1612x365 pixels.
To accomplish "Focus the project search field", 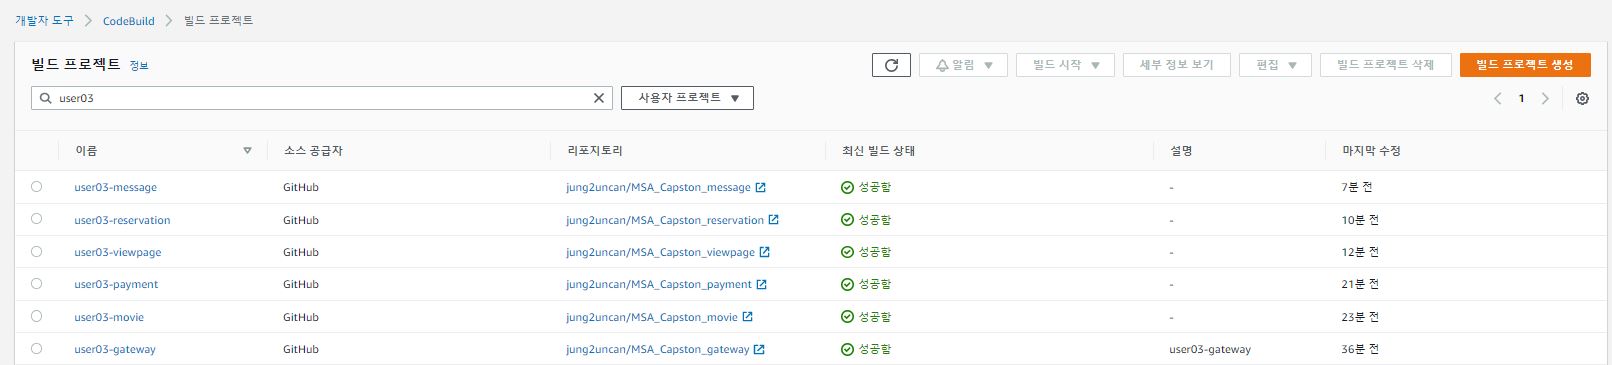I will [322, 98].
